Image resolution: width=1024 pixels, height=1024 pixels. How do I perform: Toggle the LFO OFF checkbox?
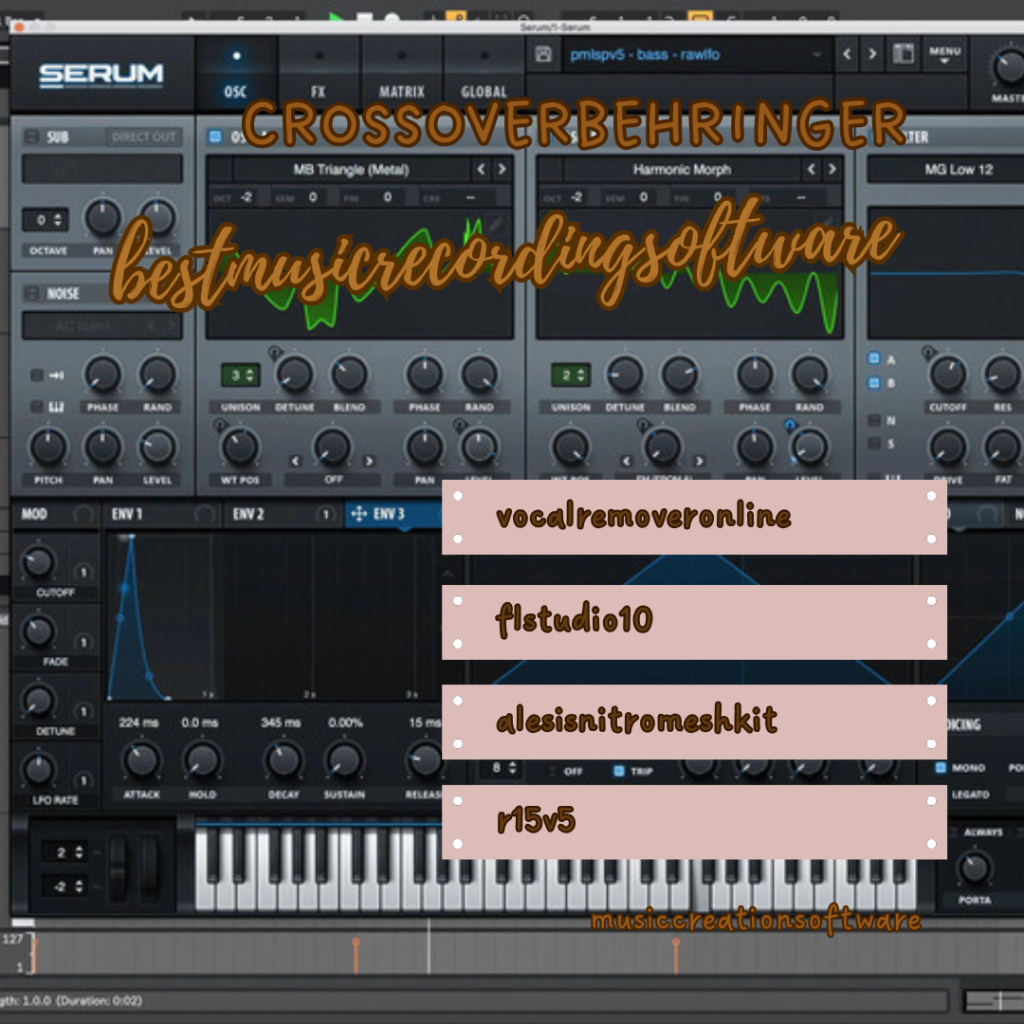tap(551, 771)
